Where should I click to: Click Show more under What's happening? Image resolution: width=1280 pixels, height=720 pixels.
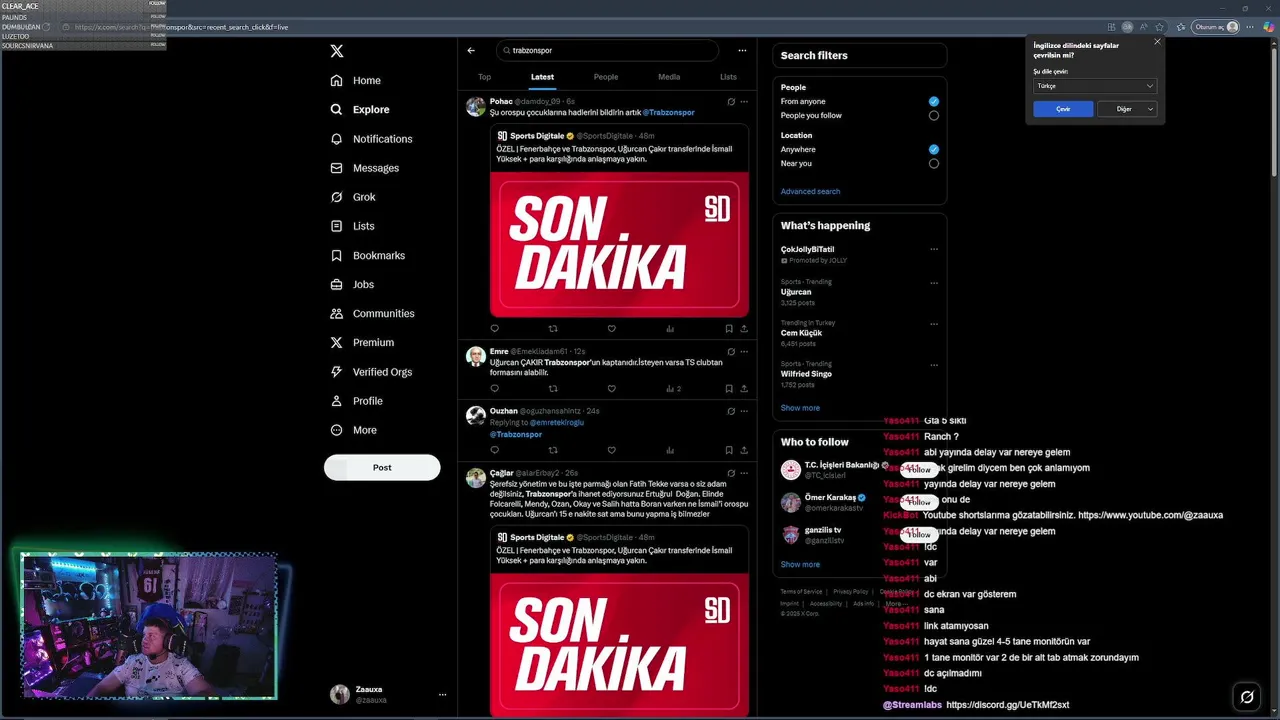tap(800, 408)
